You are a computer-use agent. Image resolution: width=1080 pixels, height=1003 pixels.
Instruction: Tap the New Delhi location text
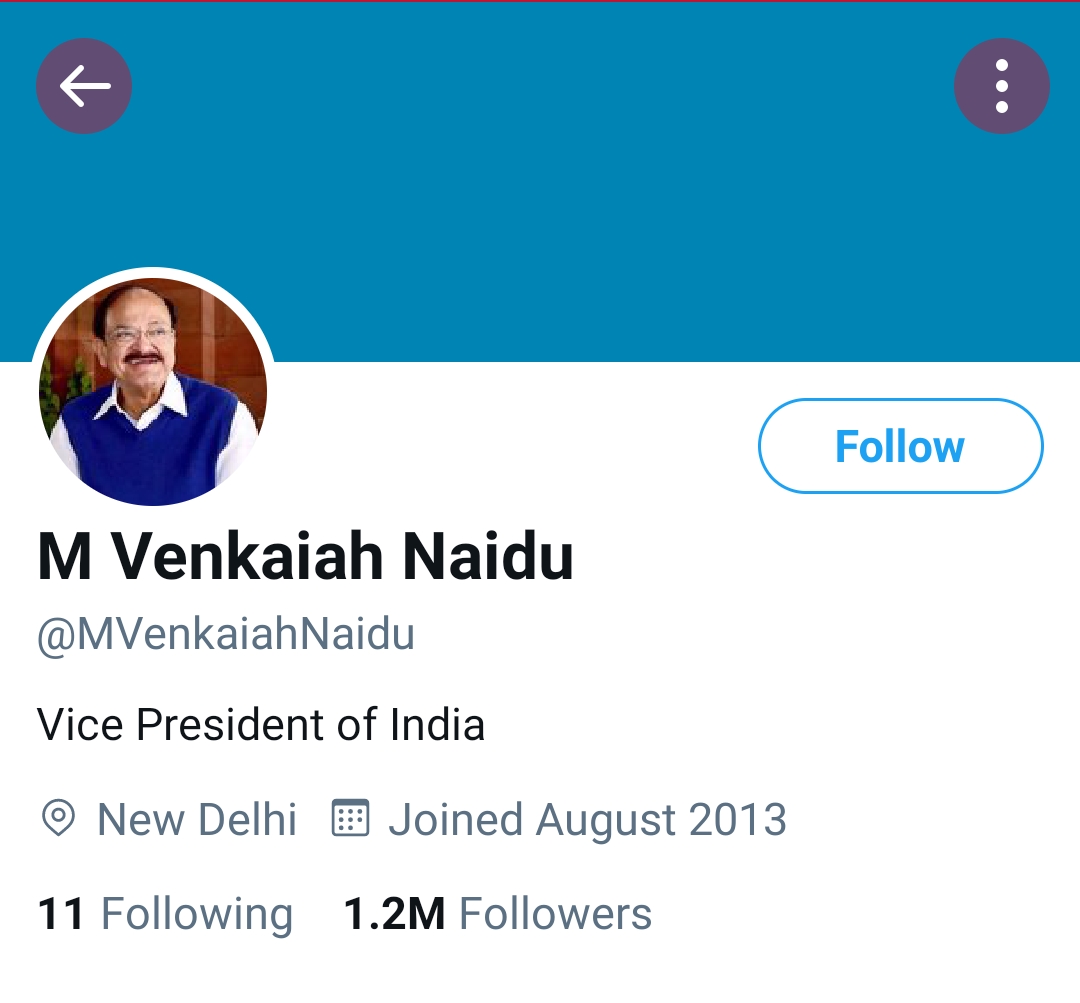click(x=197, y=819)
